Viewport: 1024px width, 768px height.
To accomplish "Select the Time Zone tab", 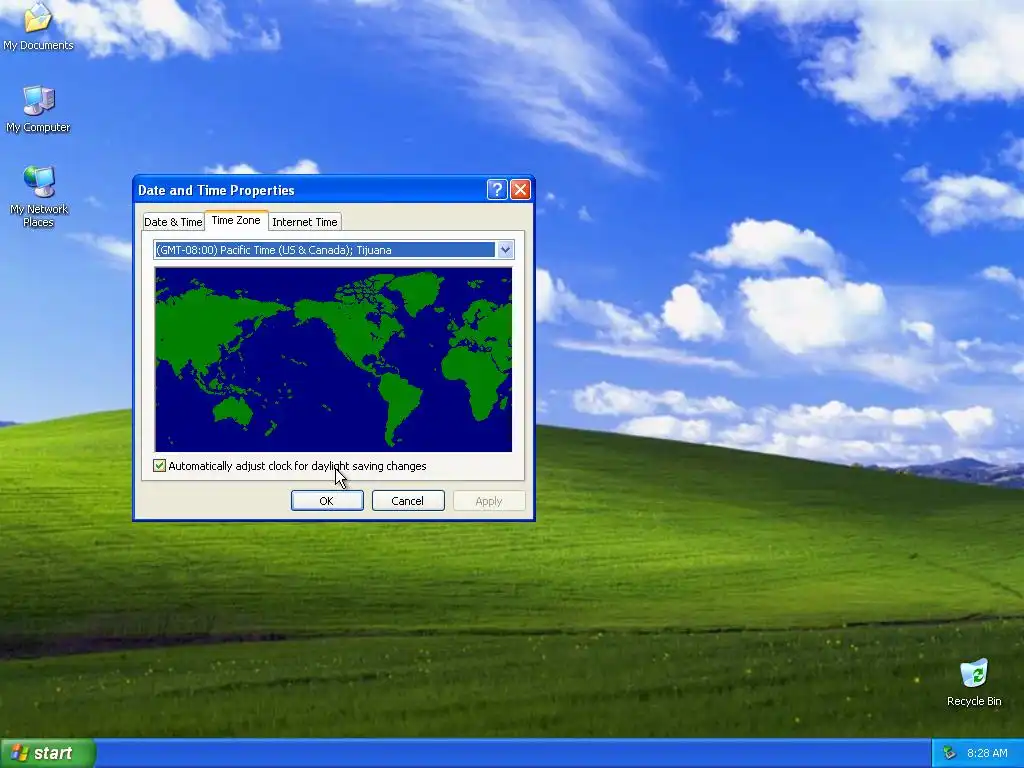I will [236, 221].
